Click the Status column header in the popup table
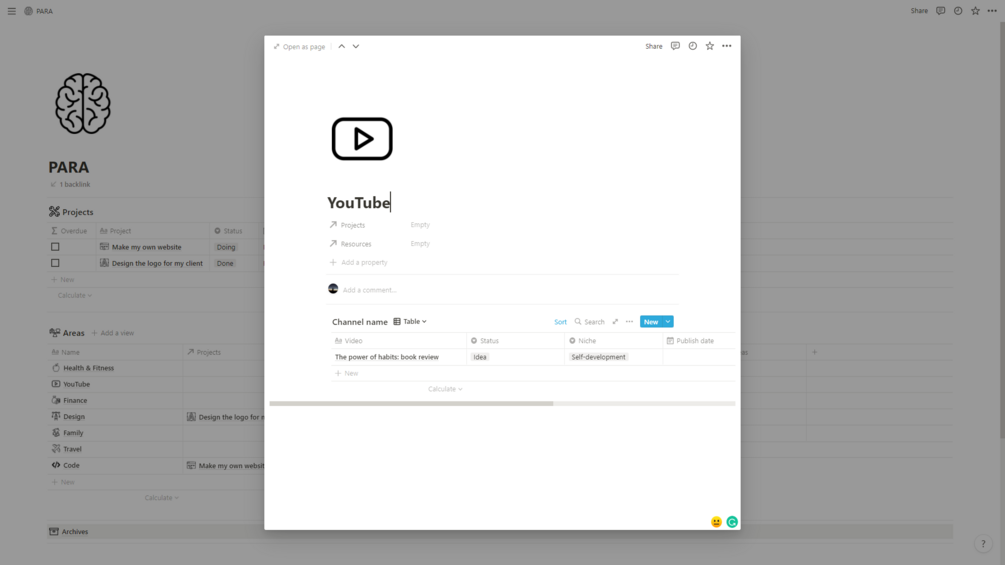Image resolution: width=1005 pixels, height=565 pixels. 515,341
